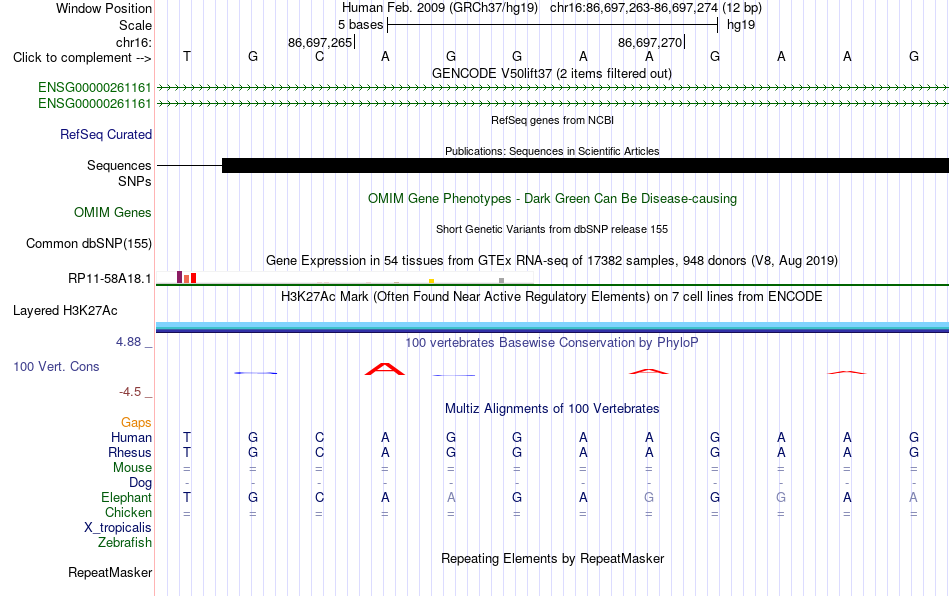Click the GTEx Gene Expression track title
Screen dimensions: 950x596
[x=551, y=260]
